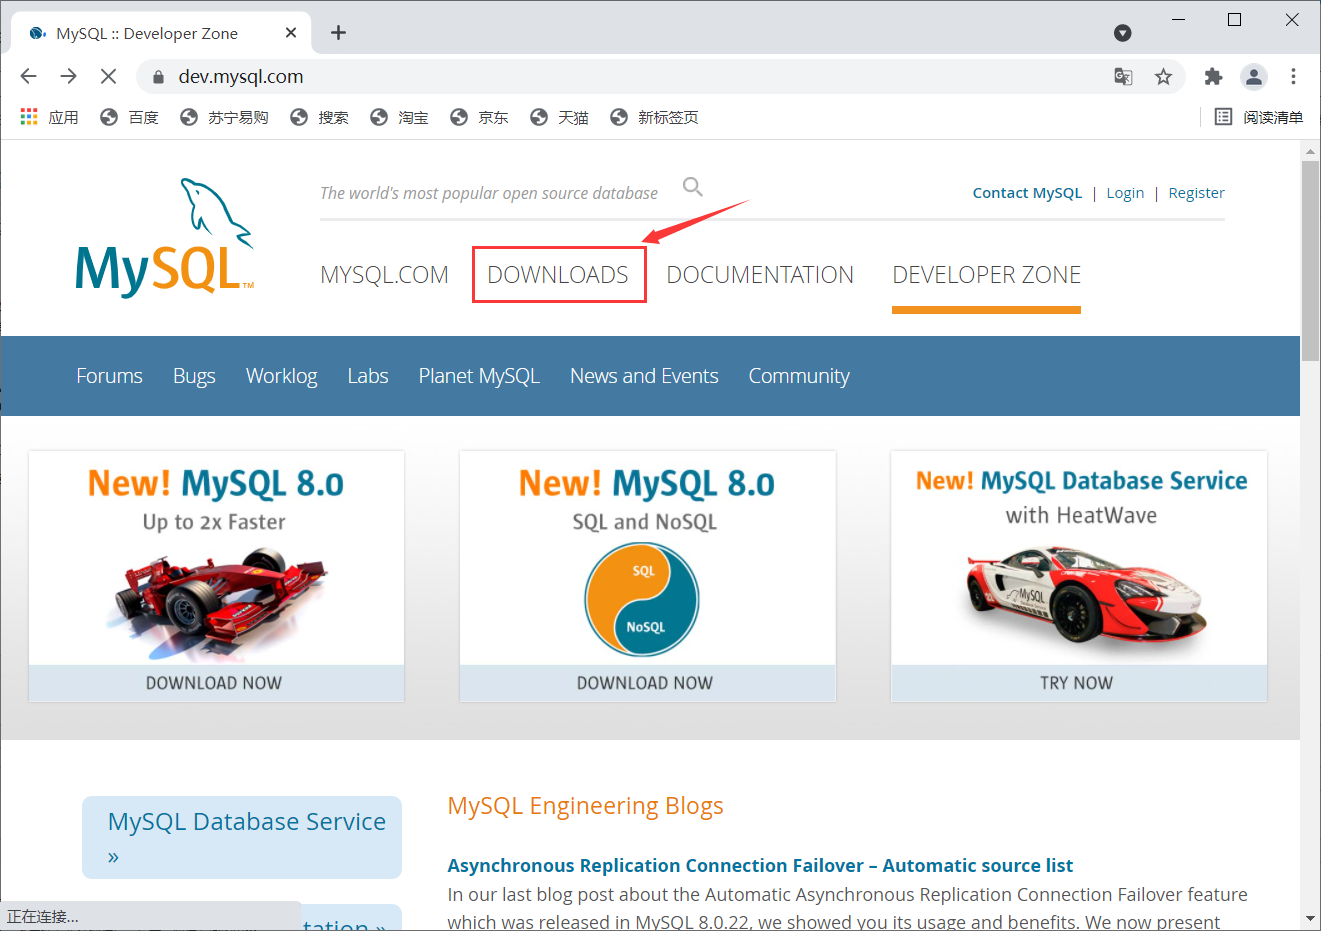Open Planet MySQL in the blue menu

479,376
